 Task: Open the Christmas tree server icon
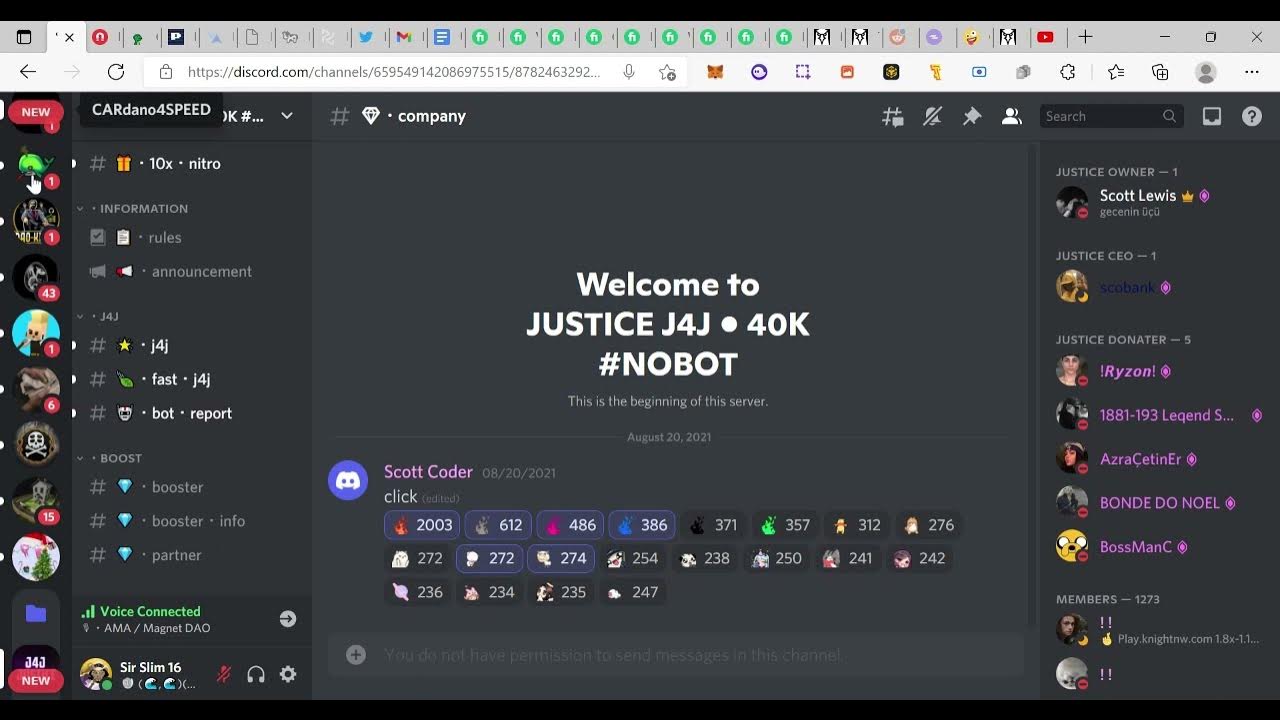tap(36, 557)
